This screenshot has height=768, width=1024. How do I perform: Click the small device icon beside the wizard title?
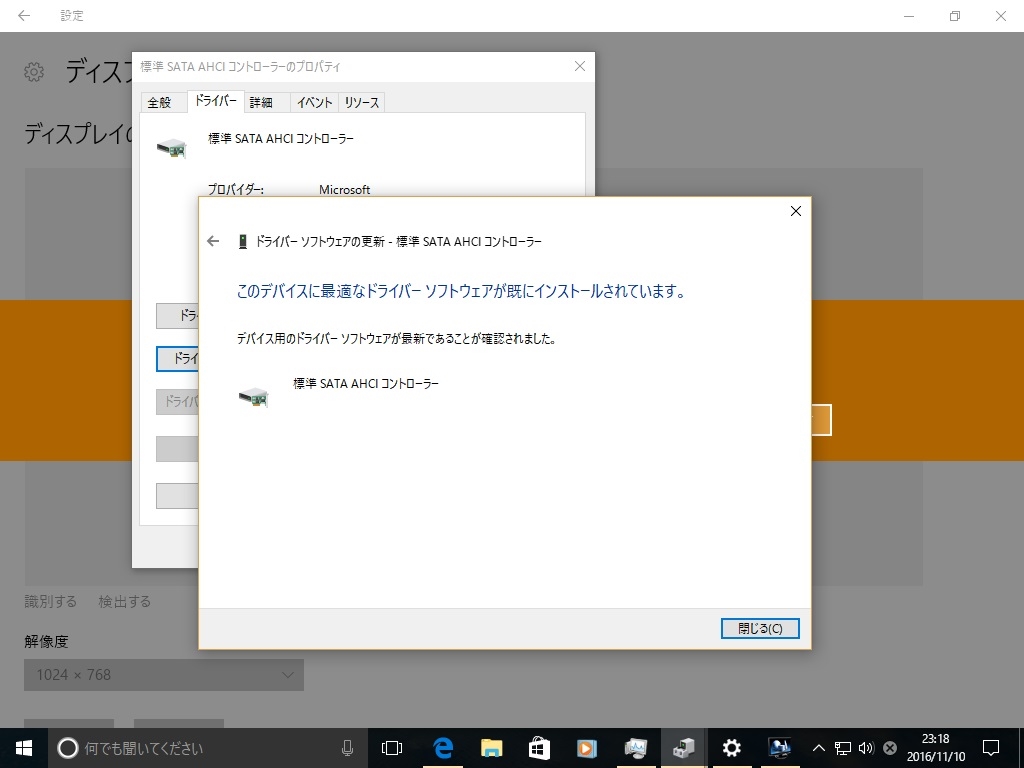click(243, 242)
